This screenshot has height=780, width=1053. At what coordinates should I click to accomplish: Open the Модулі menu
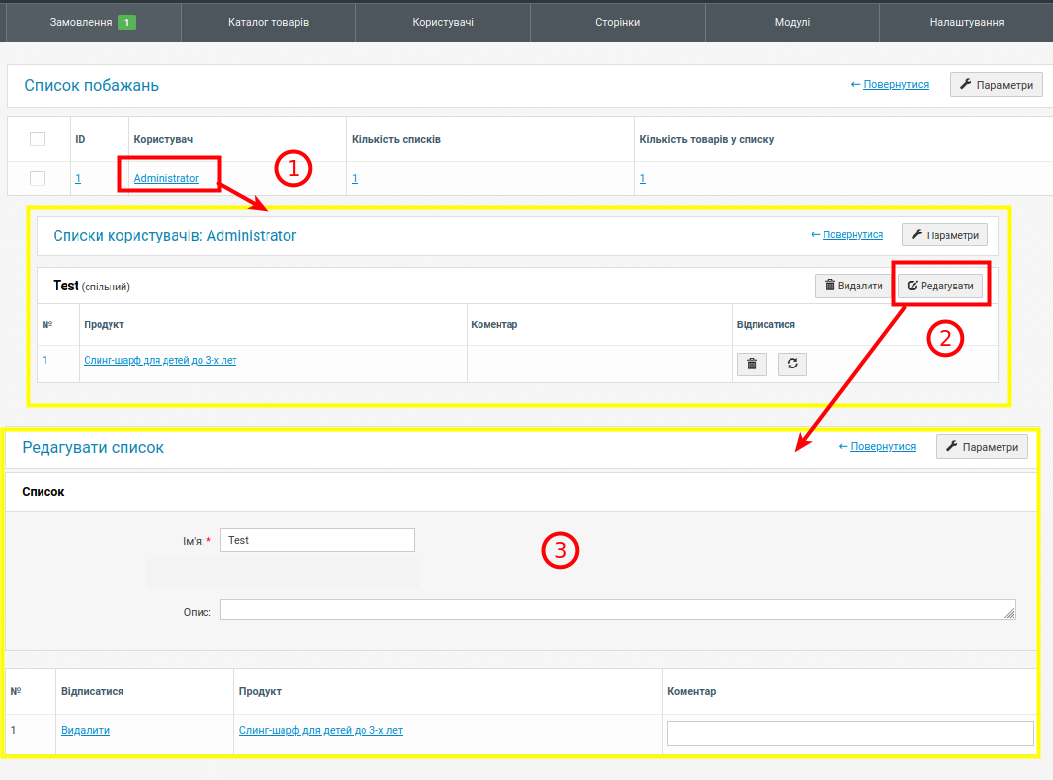click(792, 22)
